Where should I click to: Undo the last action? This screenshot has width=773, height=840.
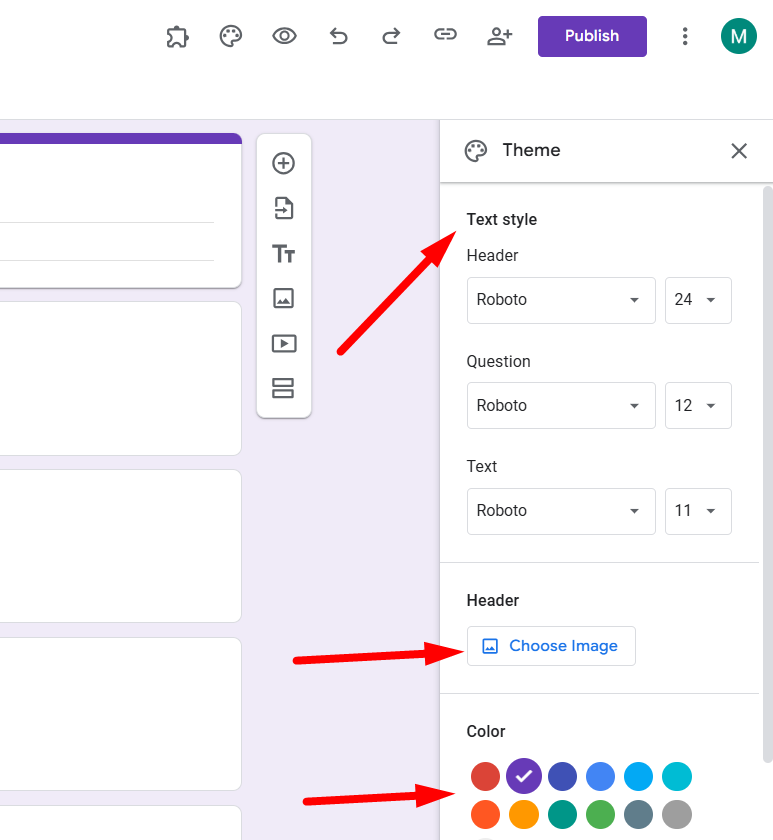click(339, 36)
